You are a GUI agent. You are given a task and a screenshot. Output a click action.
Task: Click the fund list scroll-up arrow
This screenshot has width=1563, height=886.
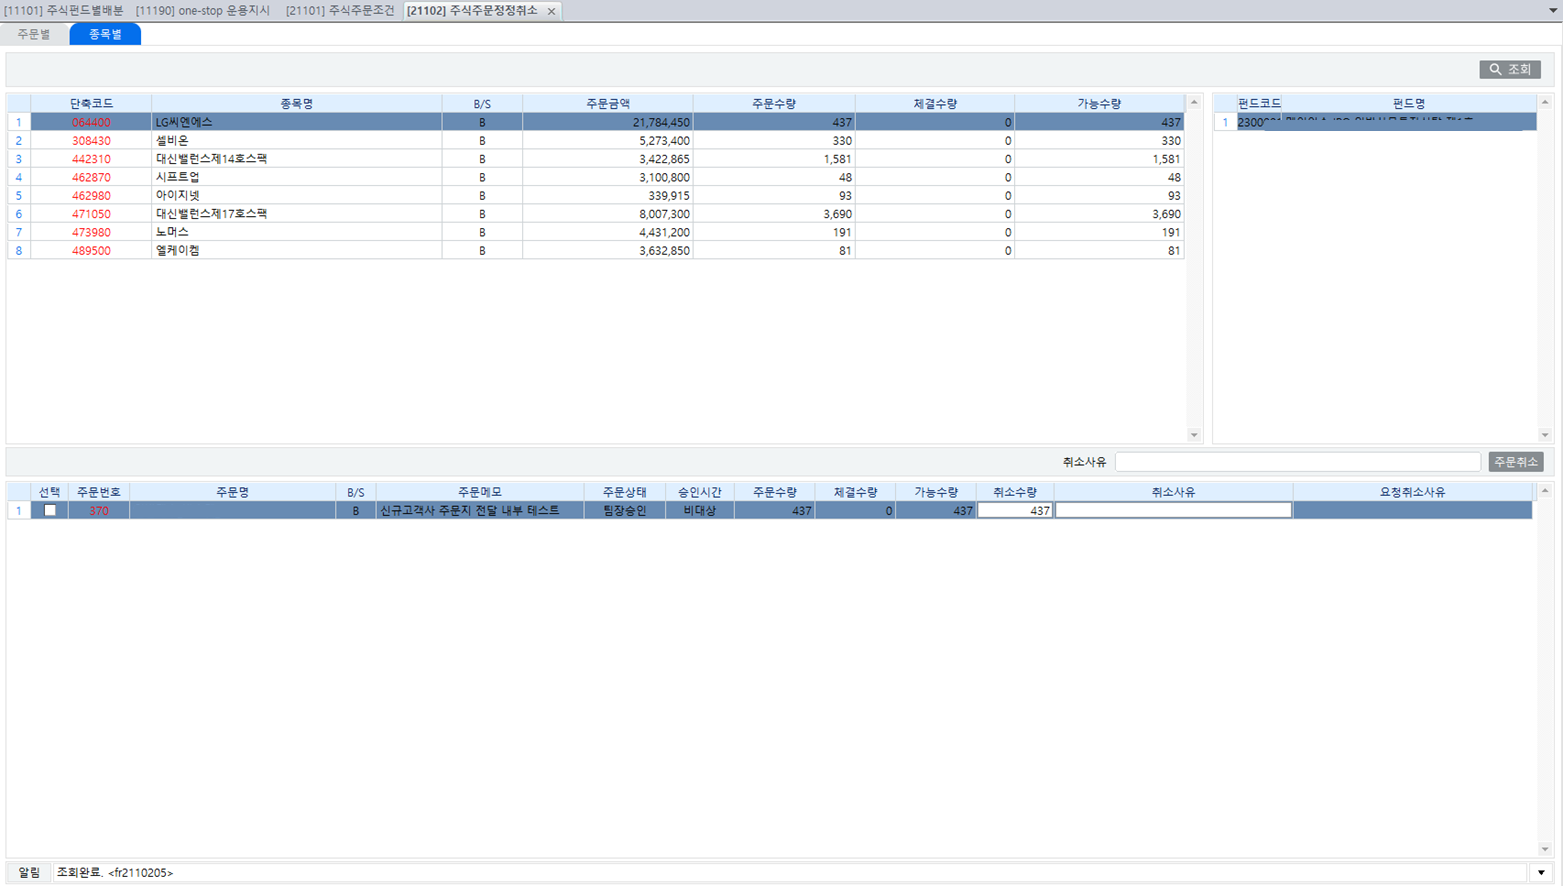point(1544,102)
